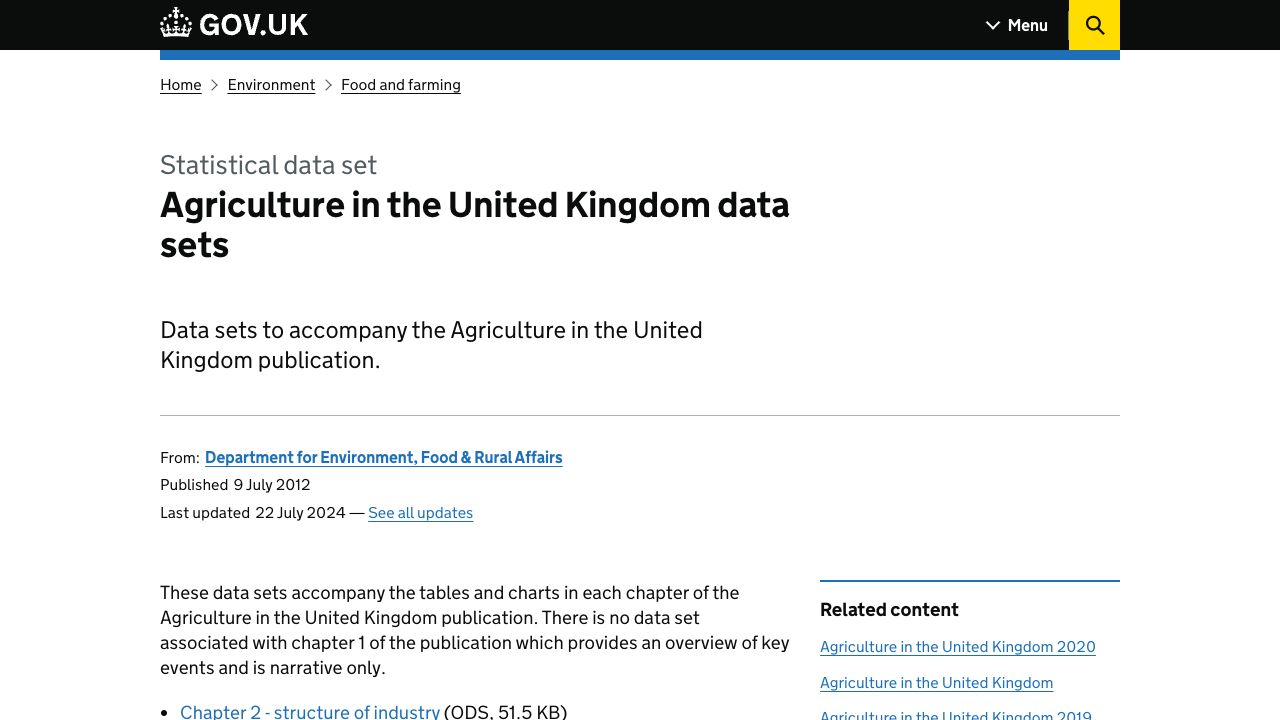This screenshot has height=720, width=1280.
Task: Click the Last updated 22 July 2024 text
Action: point(253,513)
